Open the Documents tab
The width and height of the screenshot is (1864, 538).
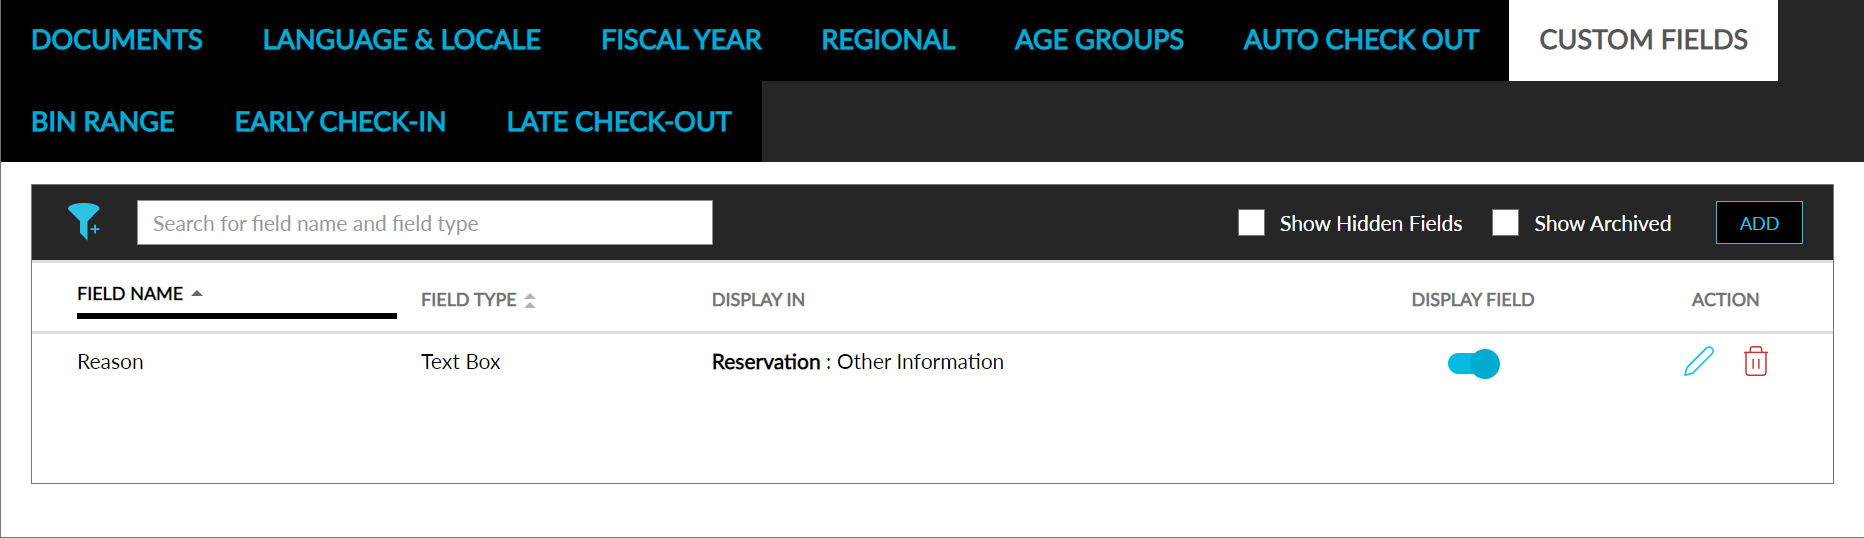pos(117,40)
